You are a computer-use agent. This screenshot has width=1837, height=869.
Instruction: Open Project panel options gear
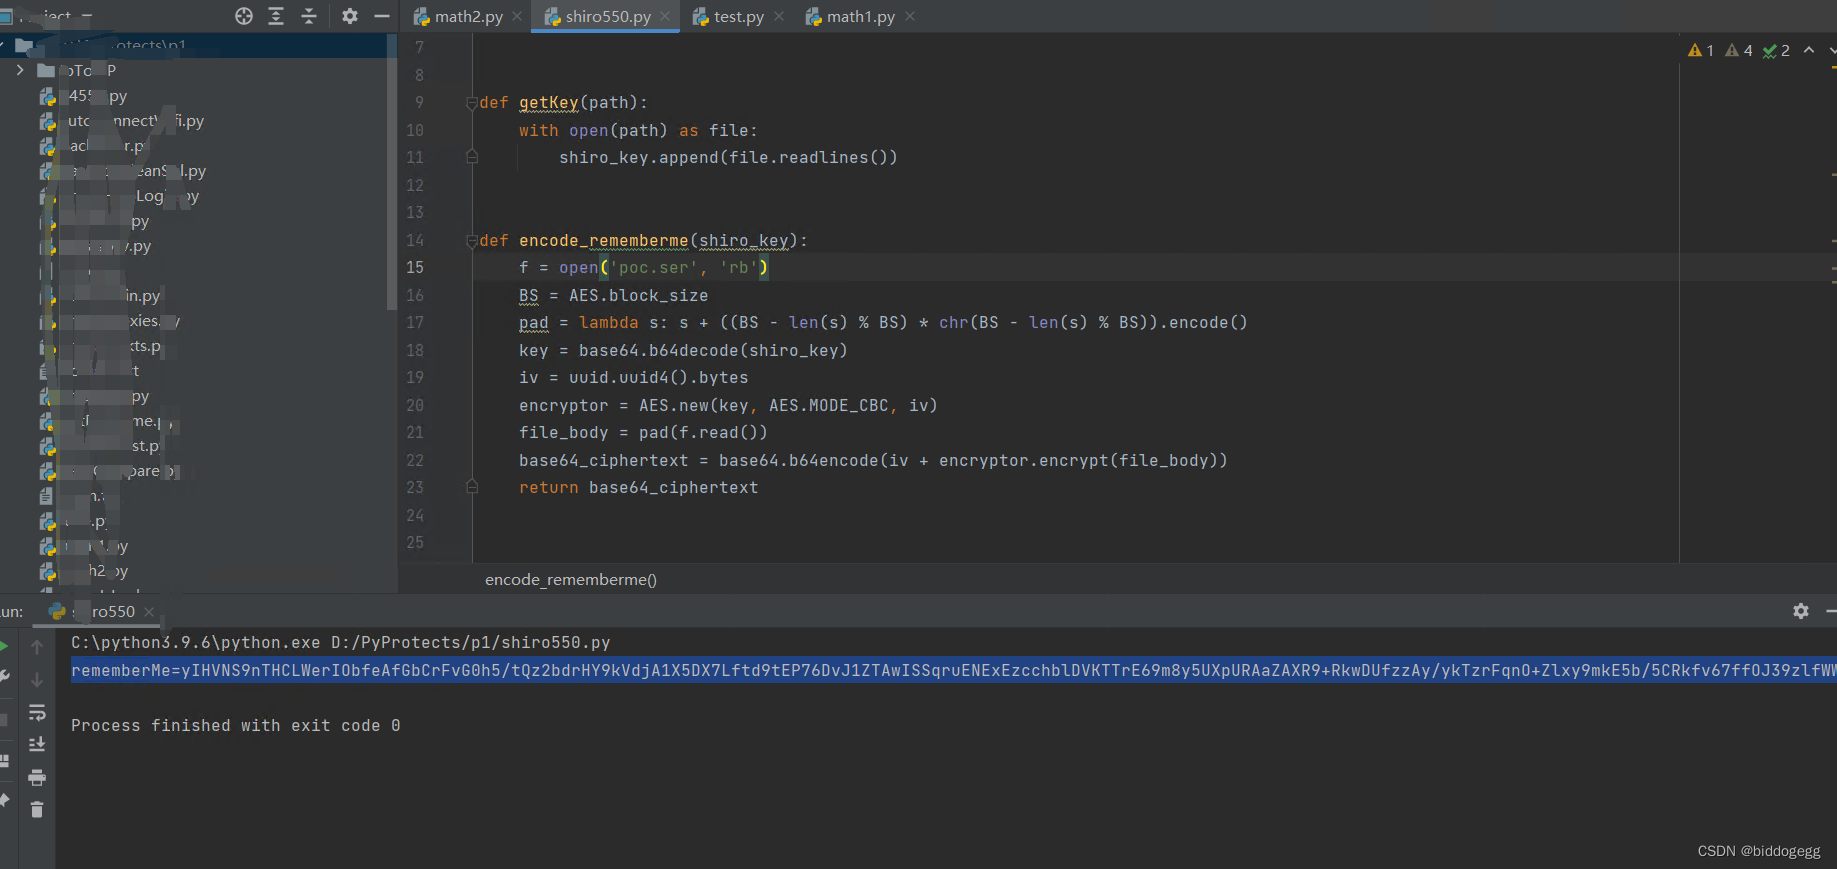350,16
